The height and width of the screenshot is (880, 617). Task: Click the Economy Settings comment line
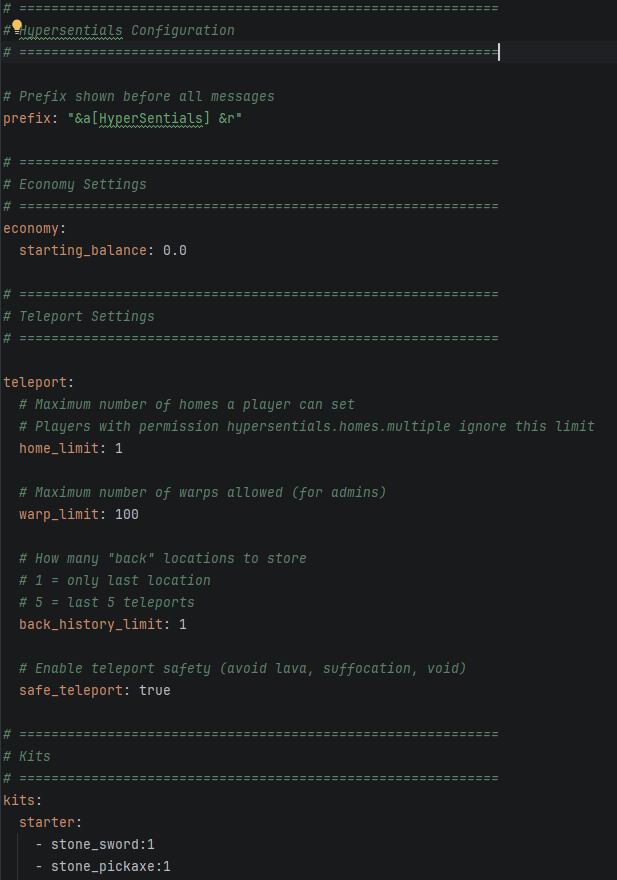tap(75, 185)
